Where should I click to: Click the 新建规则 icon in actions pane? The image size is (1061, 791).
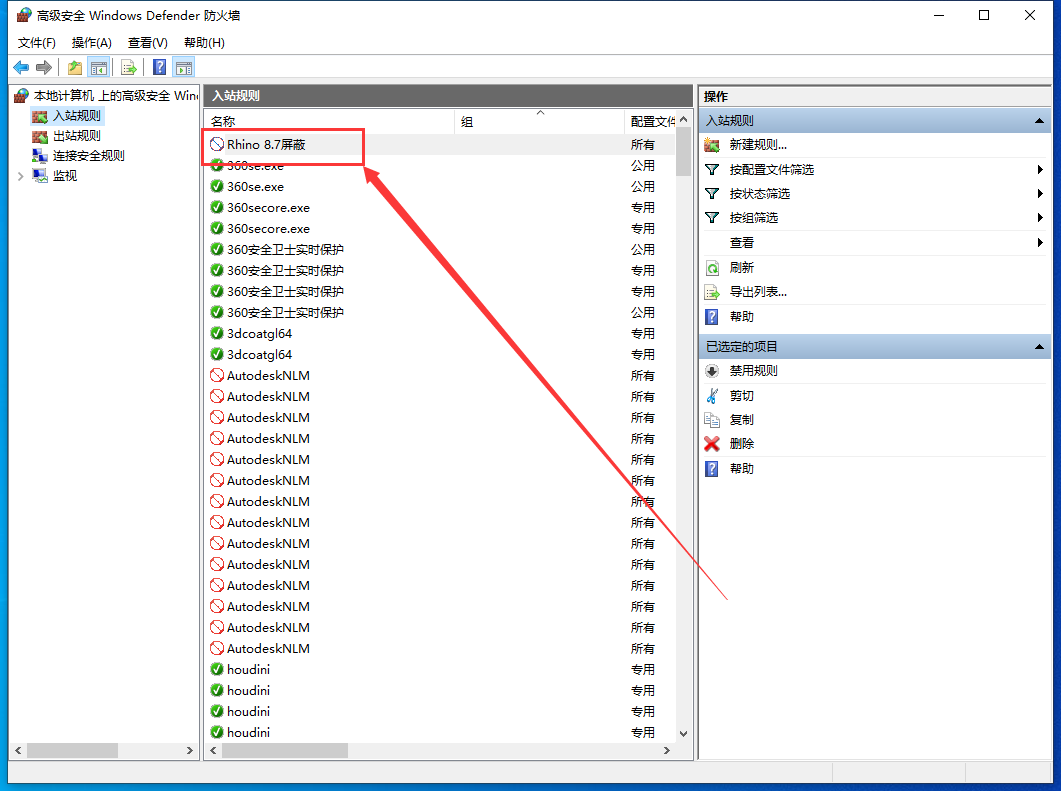pos(712,145)
